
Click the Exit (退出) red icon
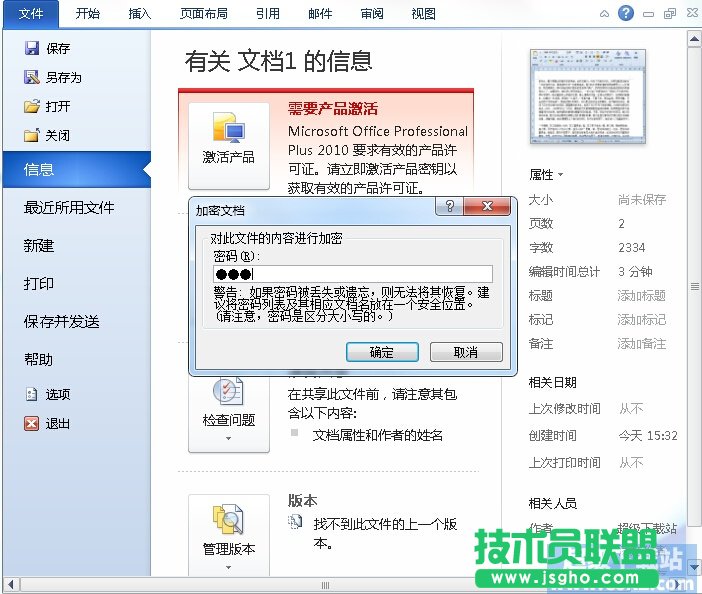tap(31, 423)
